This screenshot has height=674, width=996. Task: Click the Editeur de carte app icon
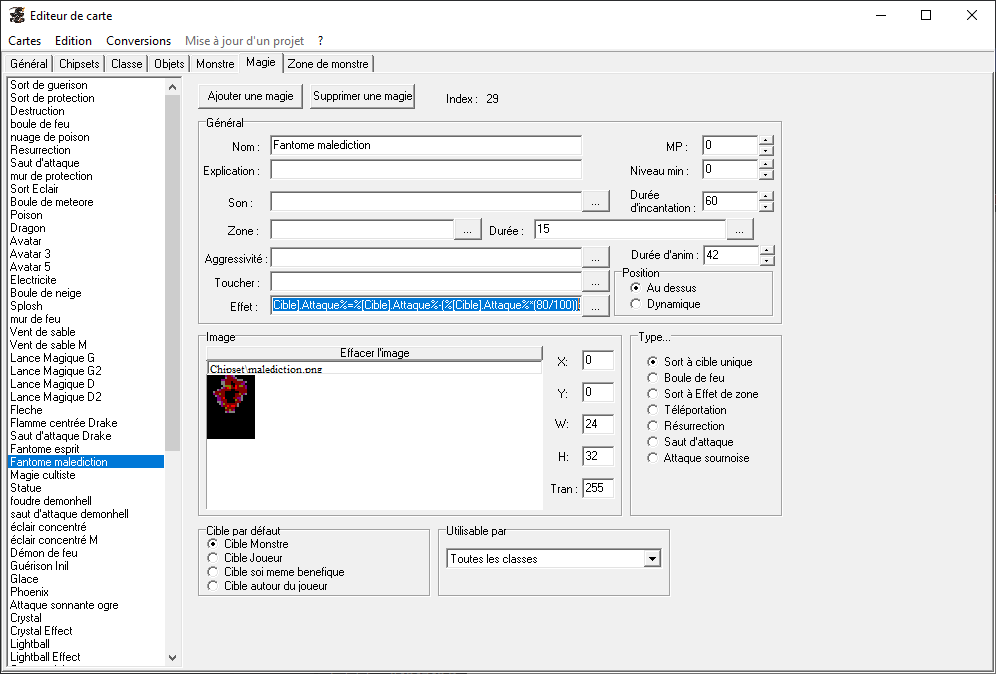(17, 16)
